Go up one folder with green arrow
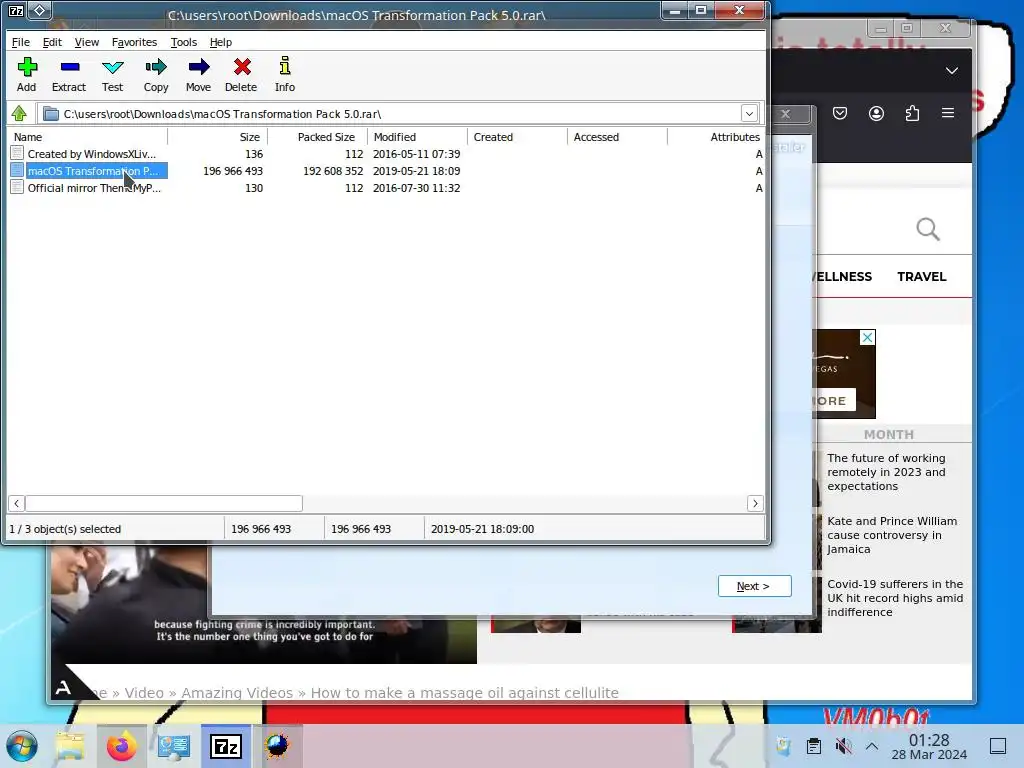This screenshot has height=768, width=1024. pos(19,114)
